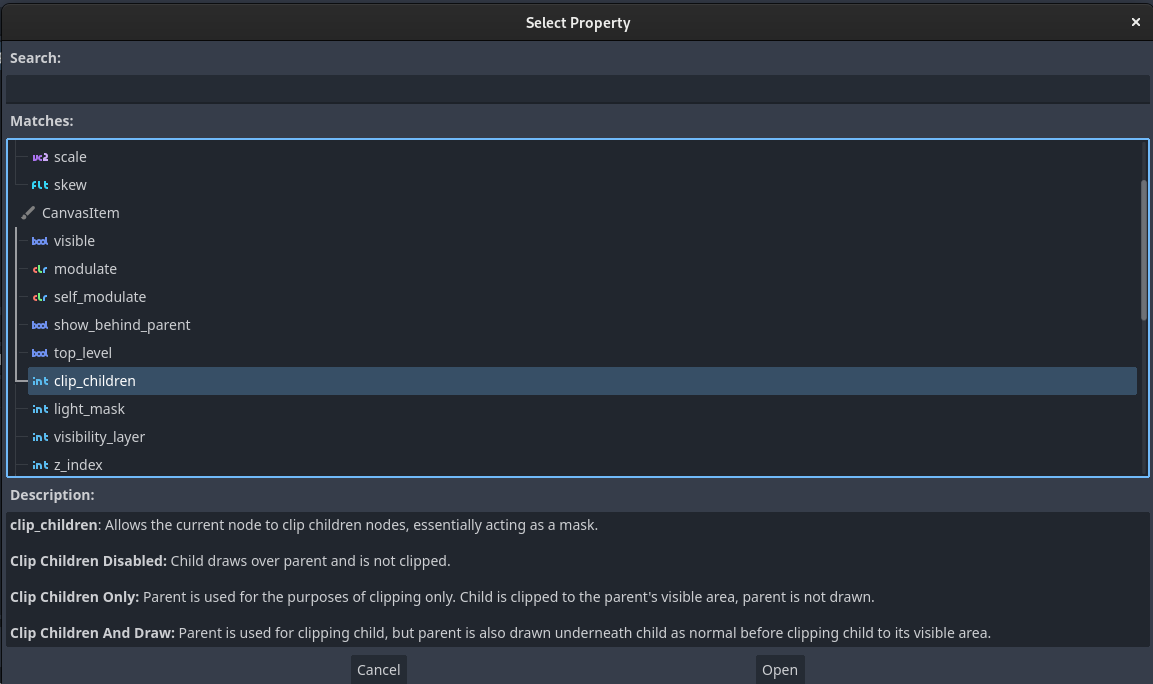Click the vec2 type icon beside scale
Screen dimensions: 1153x684
pos(40,157)
